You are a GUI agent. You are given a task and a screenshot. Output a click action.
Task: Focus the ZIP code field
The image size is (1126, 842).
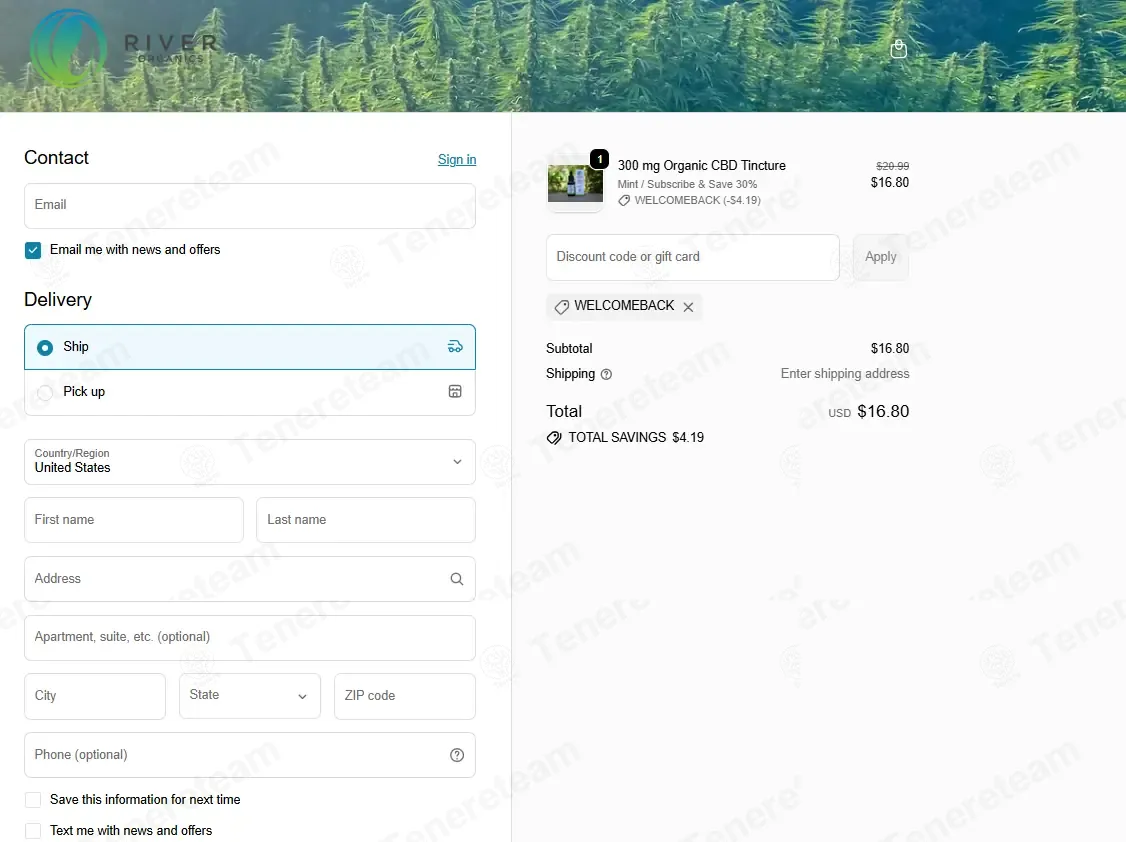point(405,696)
